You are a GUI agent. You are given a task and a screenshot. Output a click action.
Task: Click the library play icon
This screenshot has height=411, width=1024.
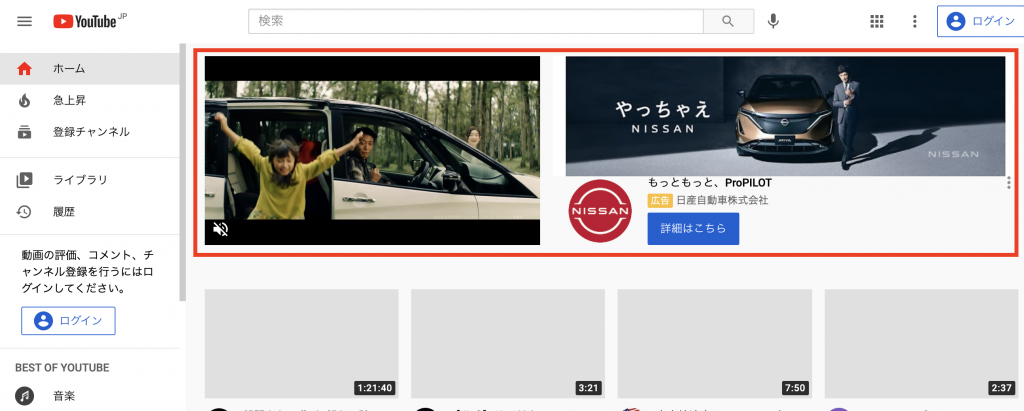[24, 180]
